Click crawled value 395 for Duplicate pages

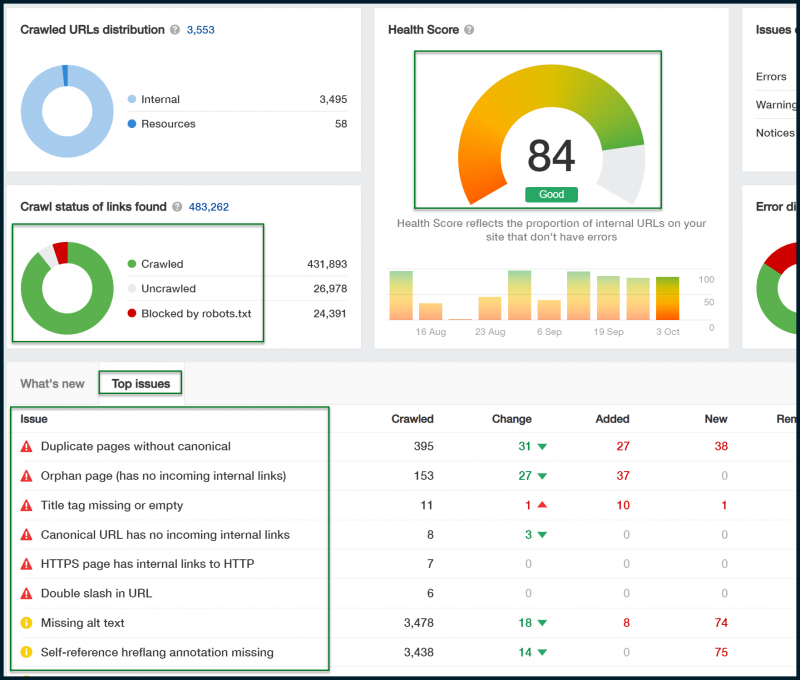pos(423,446)
